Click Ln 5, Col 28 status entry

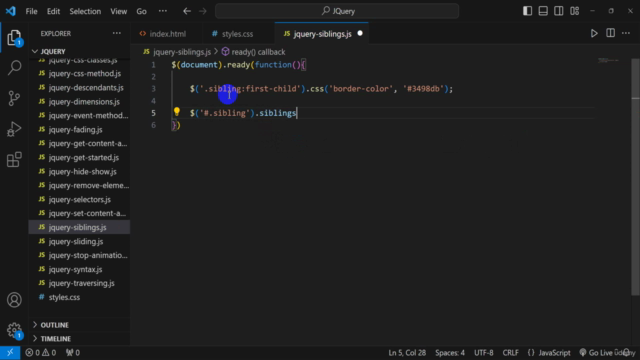point(407,353)
